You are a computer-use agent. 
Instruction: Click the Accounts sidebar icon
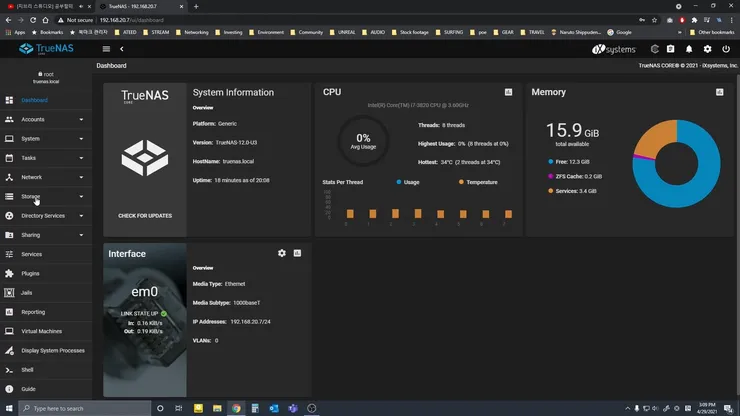(9, 119)
